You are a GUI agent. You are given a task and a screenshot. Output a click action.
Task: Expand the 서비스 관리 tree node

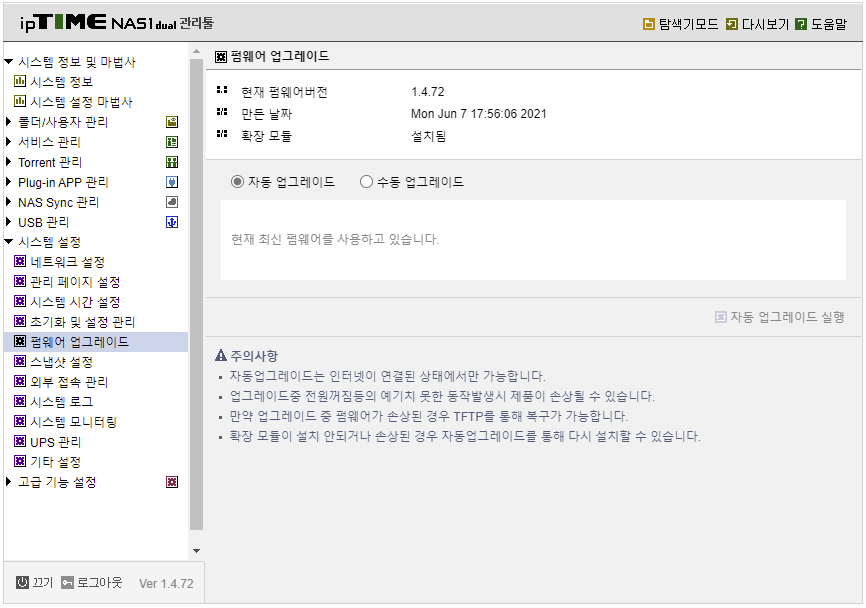pos(8,142)
